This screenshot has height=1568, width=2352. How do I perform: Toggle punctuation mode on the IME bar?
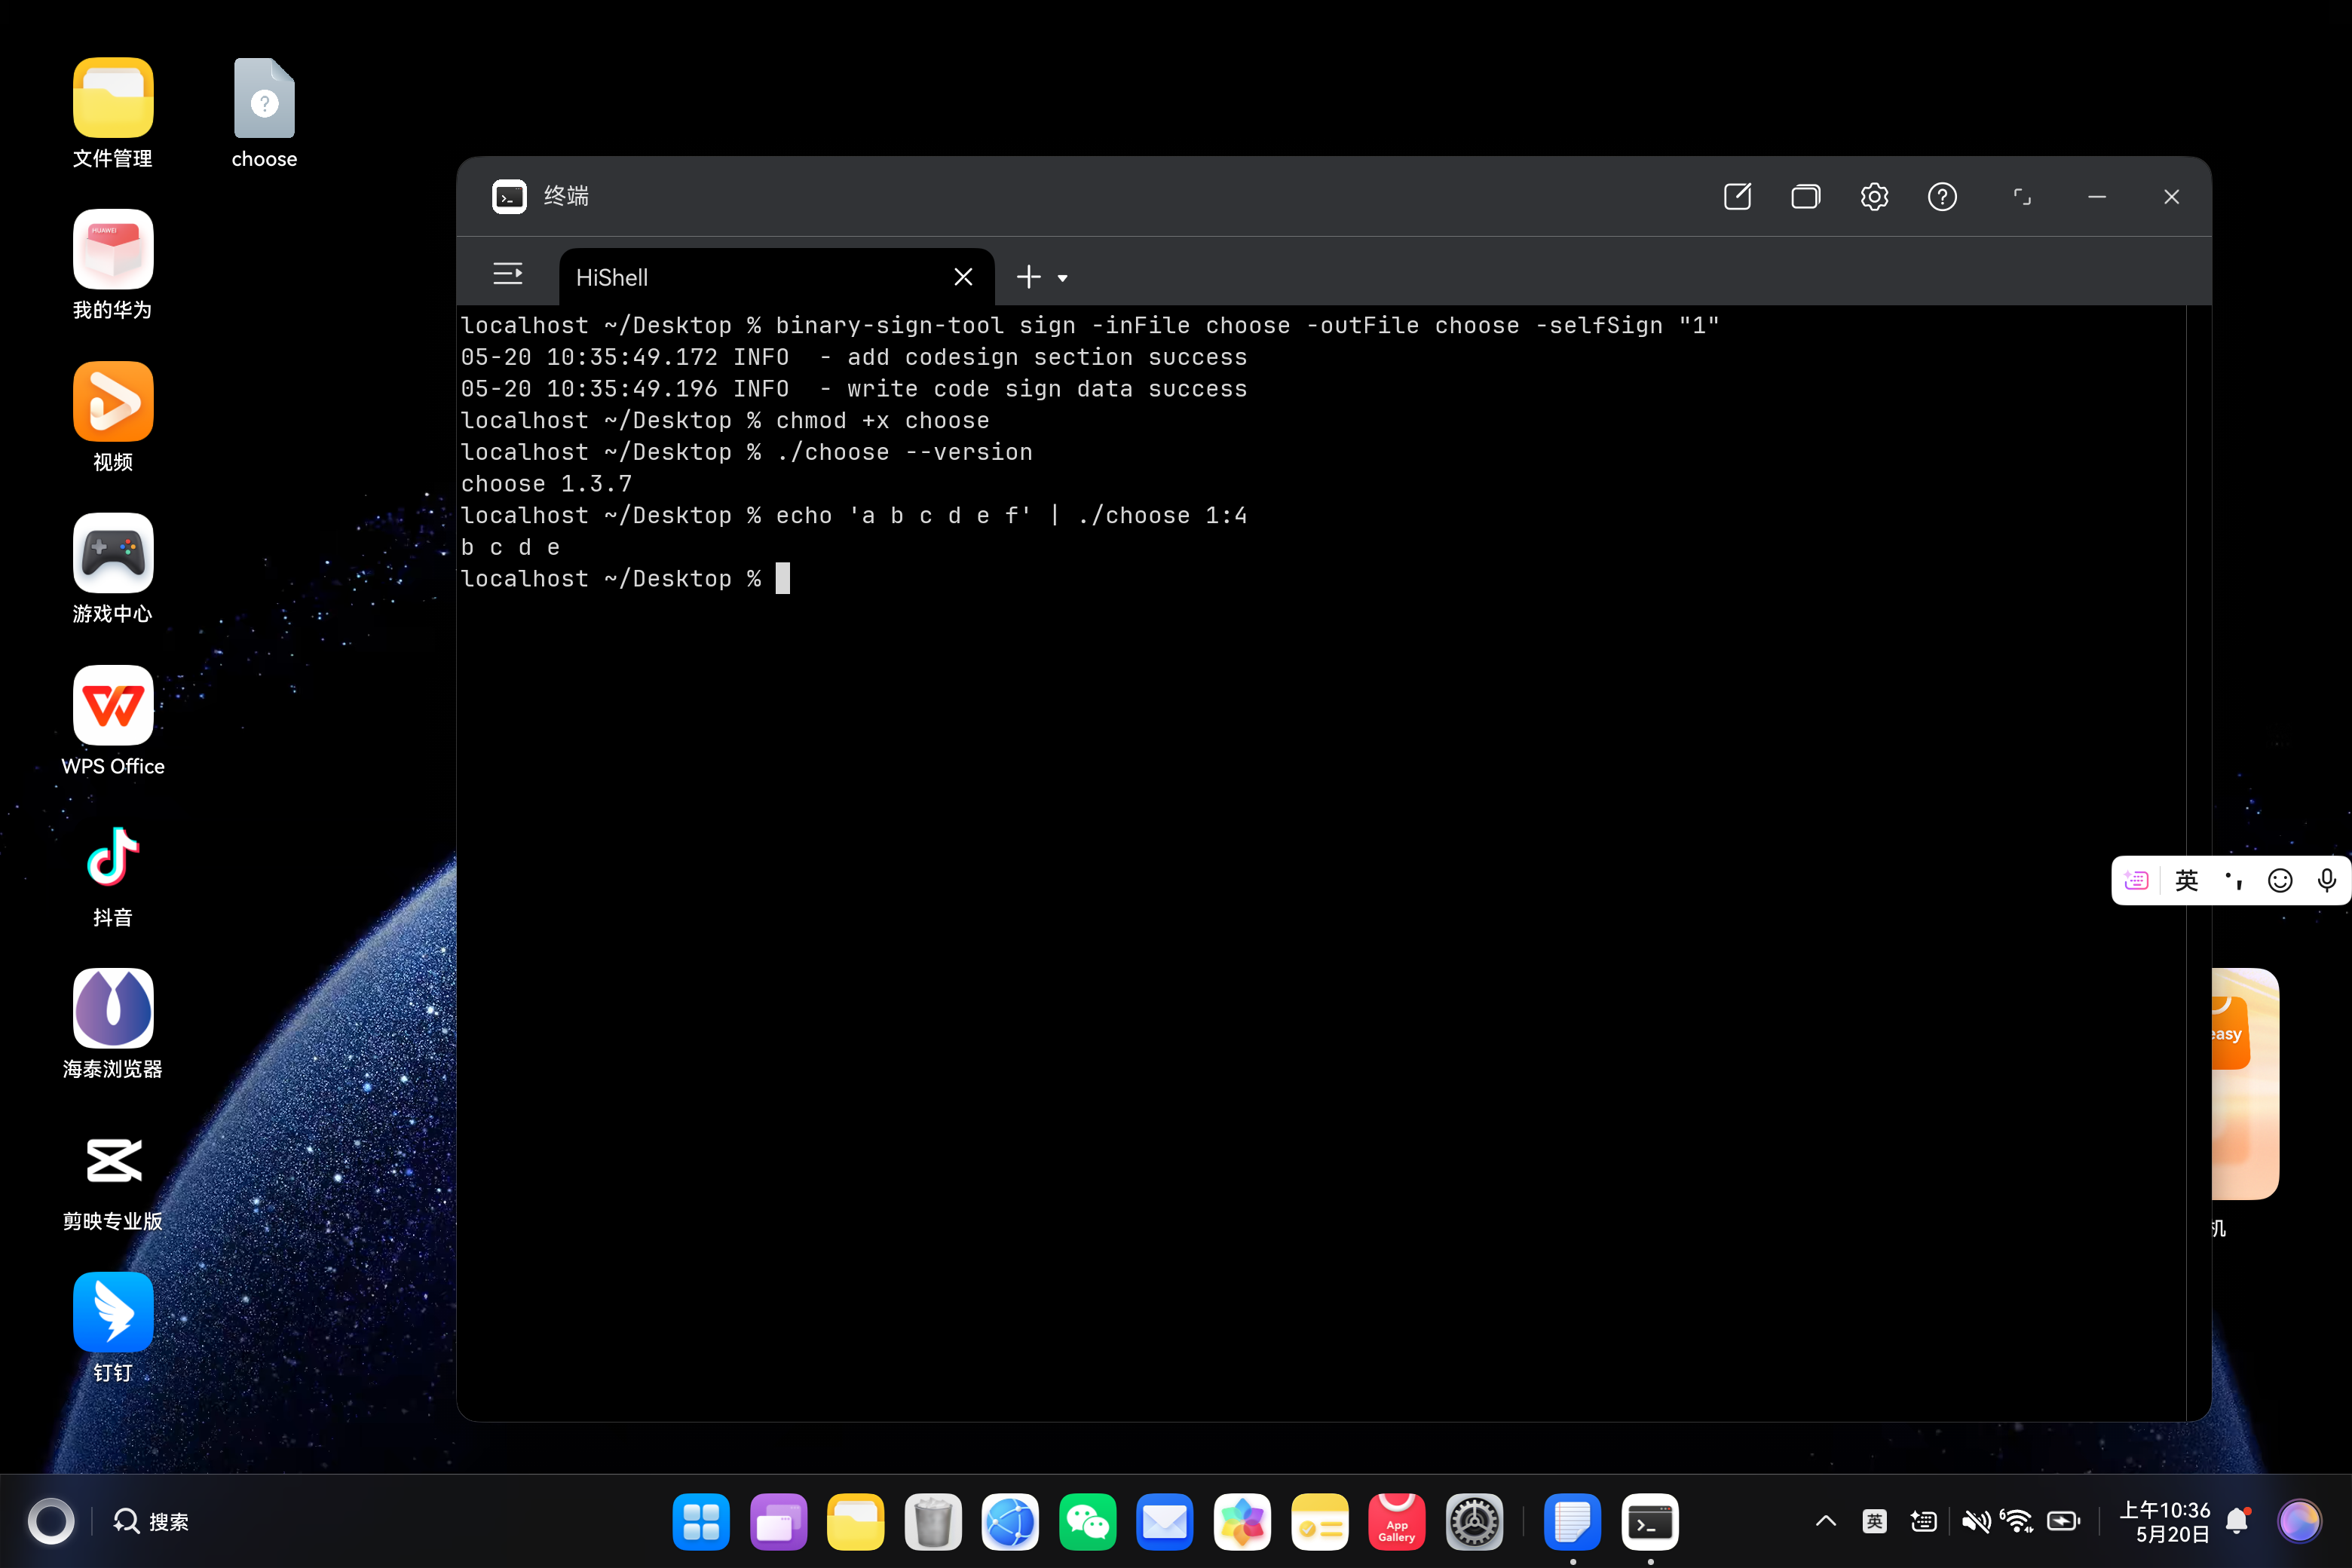[x=2233, y=880]
